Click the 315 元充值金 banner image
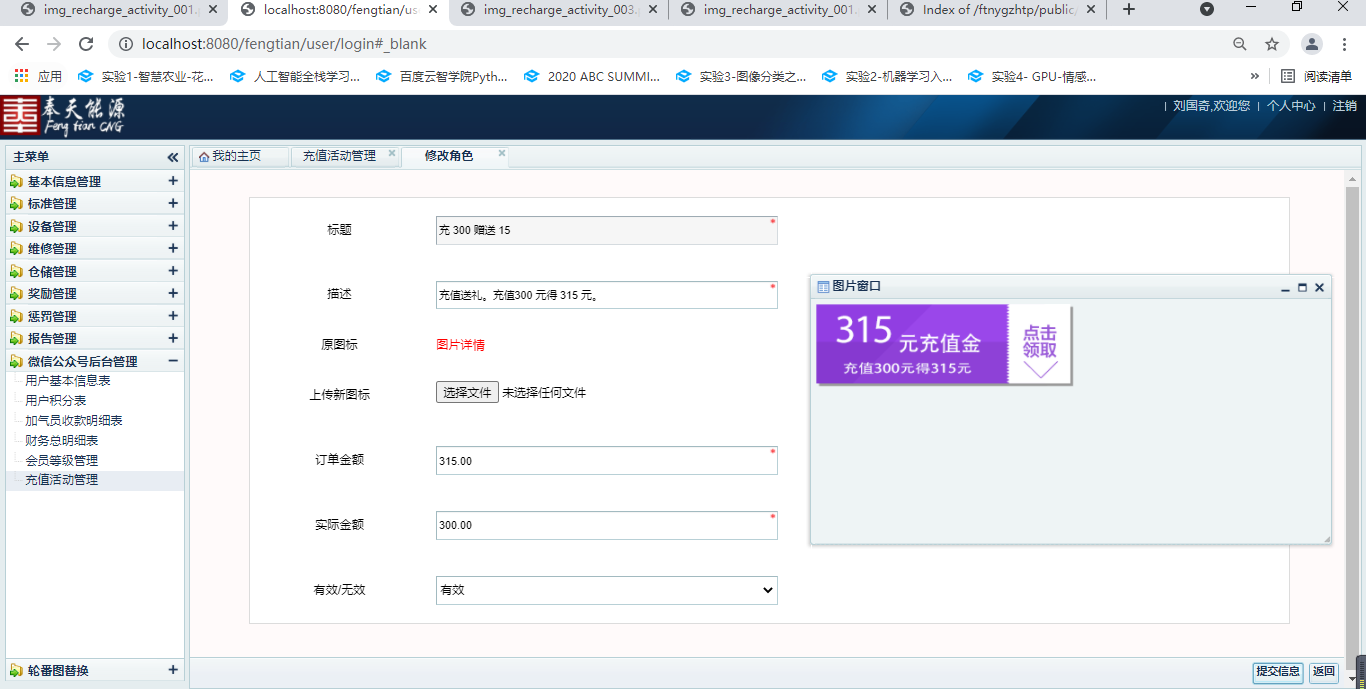The height and width of the screenshot is (689, 1366). (943, 345)
